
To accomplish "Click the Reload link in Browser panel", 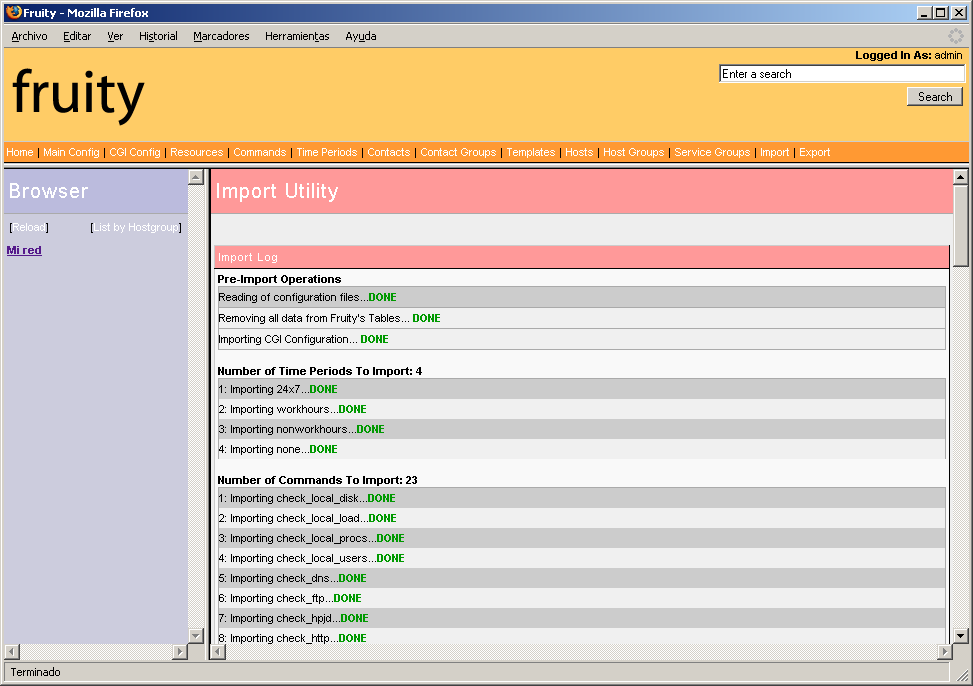I will tap(29, 227).
